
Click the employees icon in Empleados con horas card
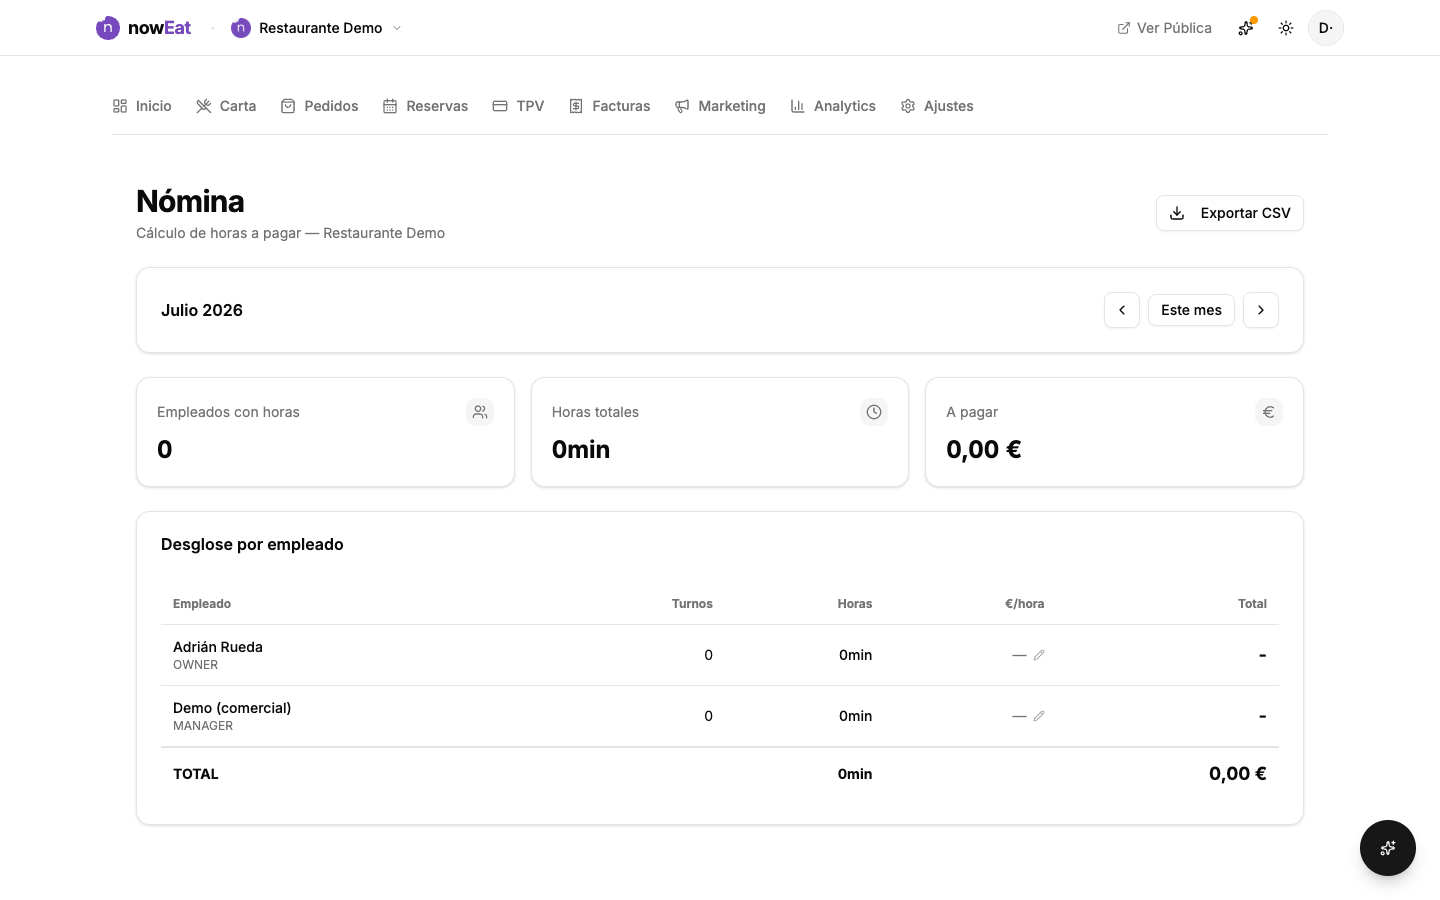point(480,412)
